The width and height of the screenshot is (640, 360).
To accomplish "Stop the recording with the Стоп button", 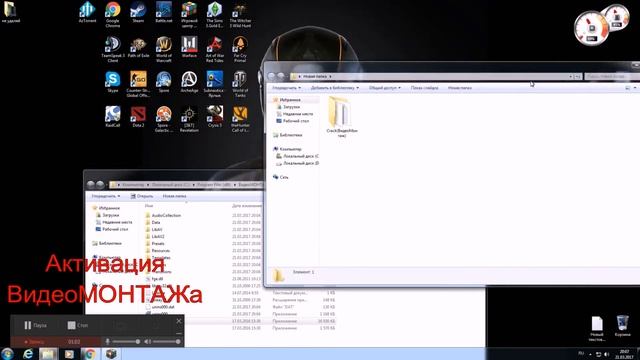I will pos(78,325).
